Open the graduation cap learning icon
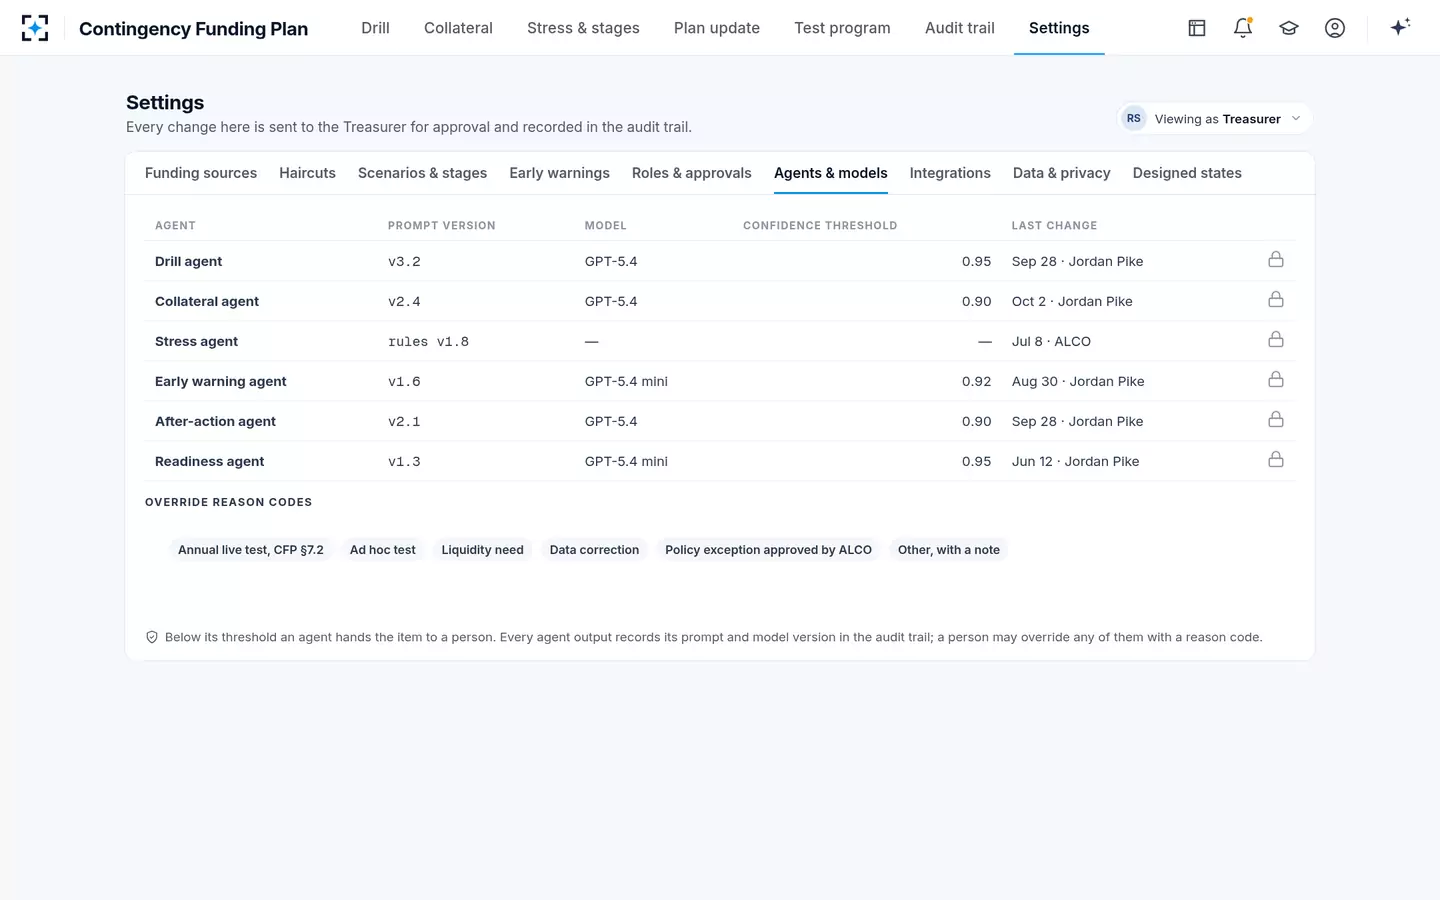The height and width of the screenshot is (900, 1440). tap(1289, 28)
